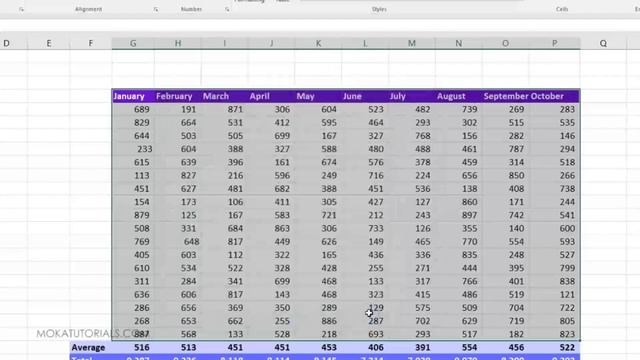Select column H header
Screen dimensions: 640x360
(x=178, y=43)
